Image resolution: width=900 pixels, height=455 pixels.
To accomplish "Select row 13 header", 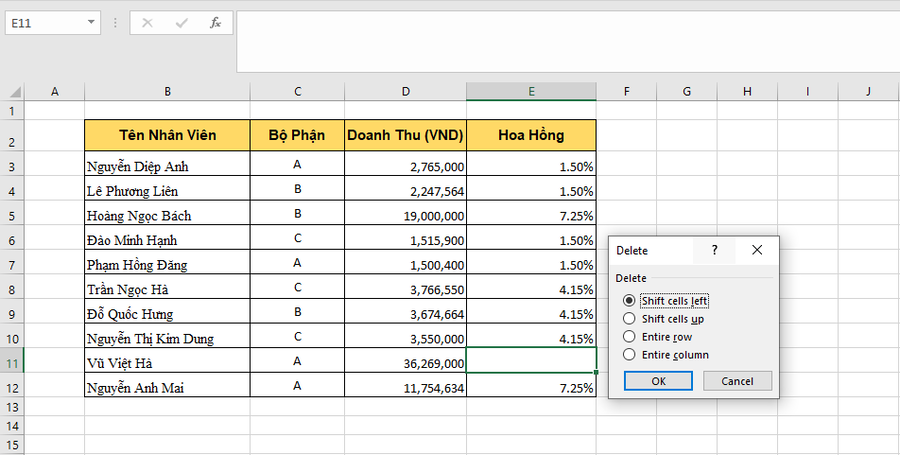I will pyautogui.click(x=12, y=407).
